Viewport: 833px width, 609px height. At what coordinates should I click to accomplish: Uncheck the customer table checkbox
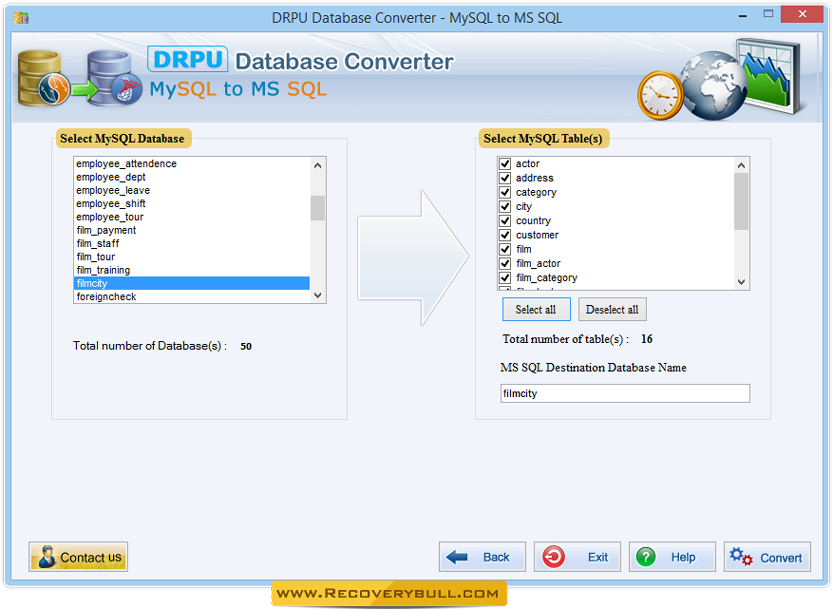(505, 235)
